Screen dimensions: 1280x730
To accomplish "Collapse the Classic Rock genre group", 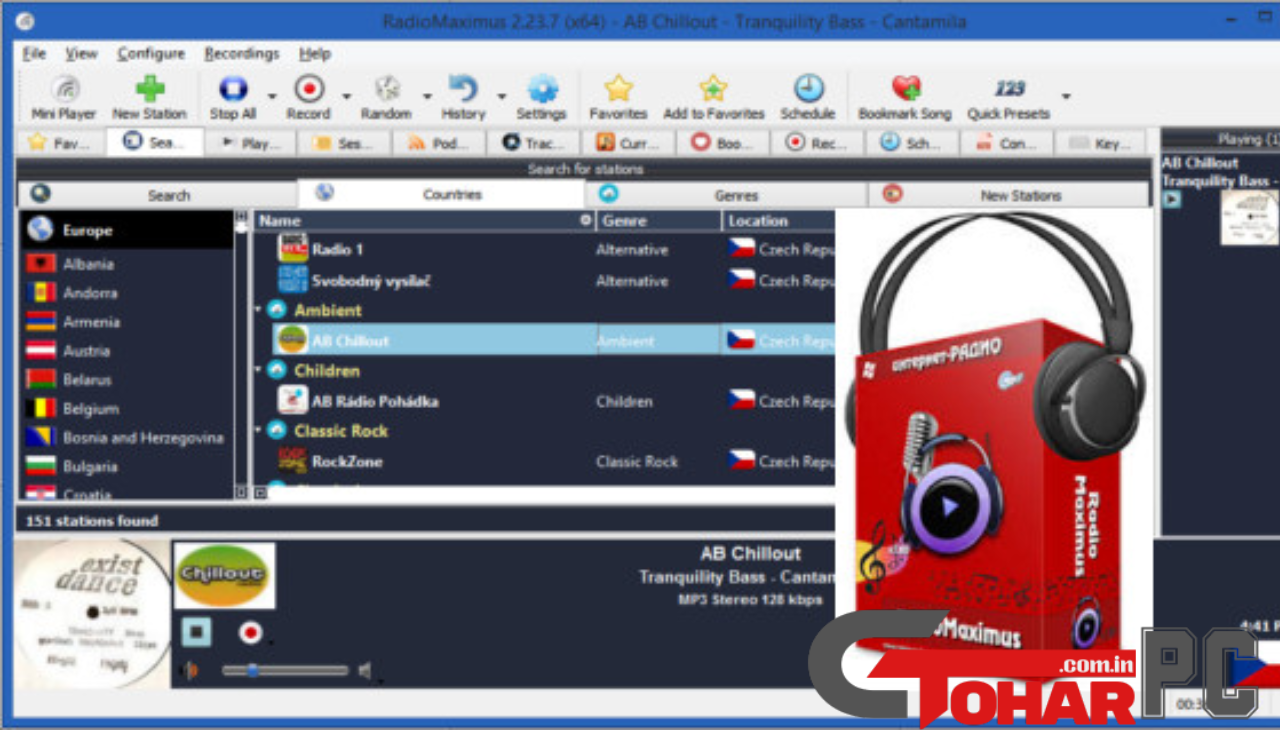I will 259,431.
